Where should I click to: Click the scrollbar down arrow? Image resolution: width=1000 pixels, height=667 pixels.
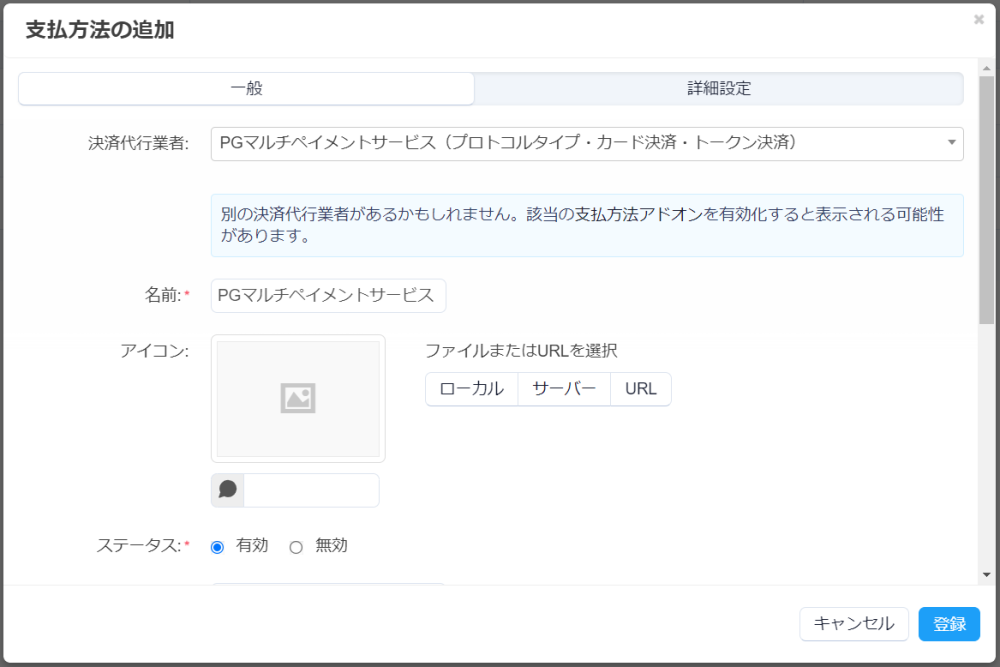tap(987, 575)
